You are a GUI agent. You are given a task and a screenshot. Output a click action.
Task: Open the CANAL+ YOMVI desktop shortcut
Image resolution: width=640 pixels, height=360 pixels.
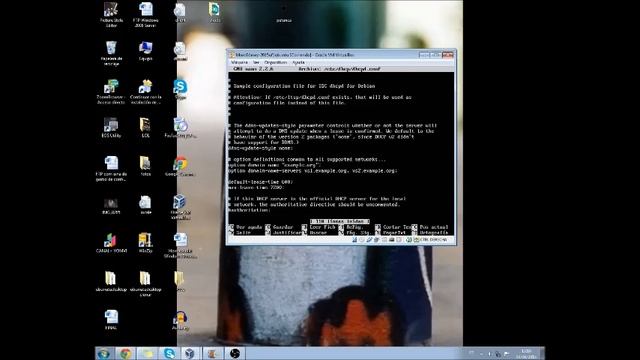coord(111,243)
